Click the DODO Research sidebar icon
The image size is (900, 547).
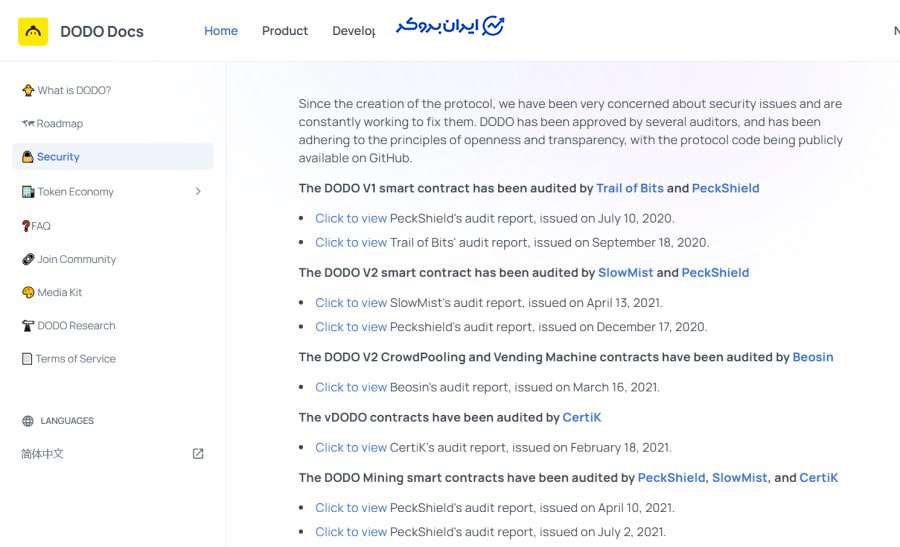click(x=28, y=326)
